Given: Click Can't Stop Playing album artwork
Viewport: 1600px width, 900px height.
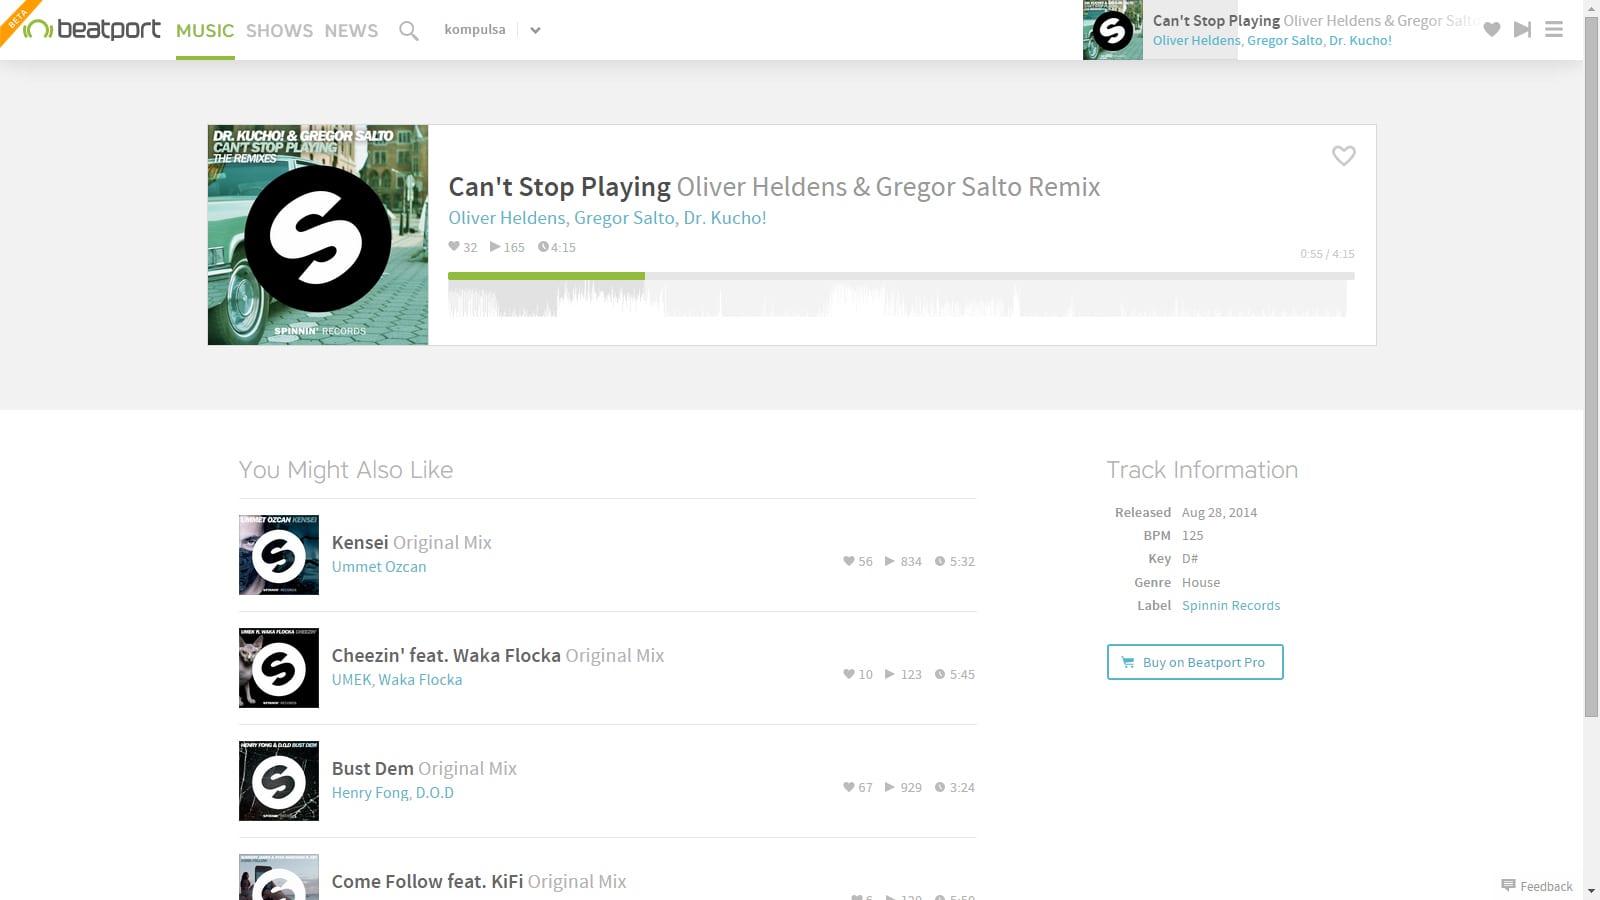Looking at the screenshot, I should pos(318,235).
